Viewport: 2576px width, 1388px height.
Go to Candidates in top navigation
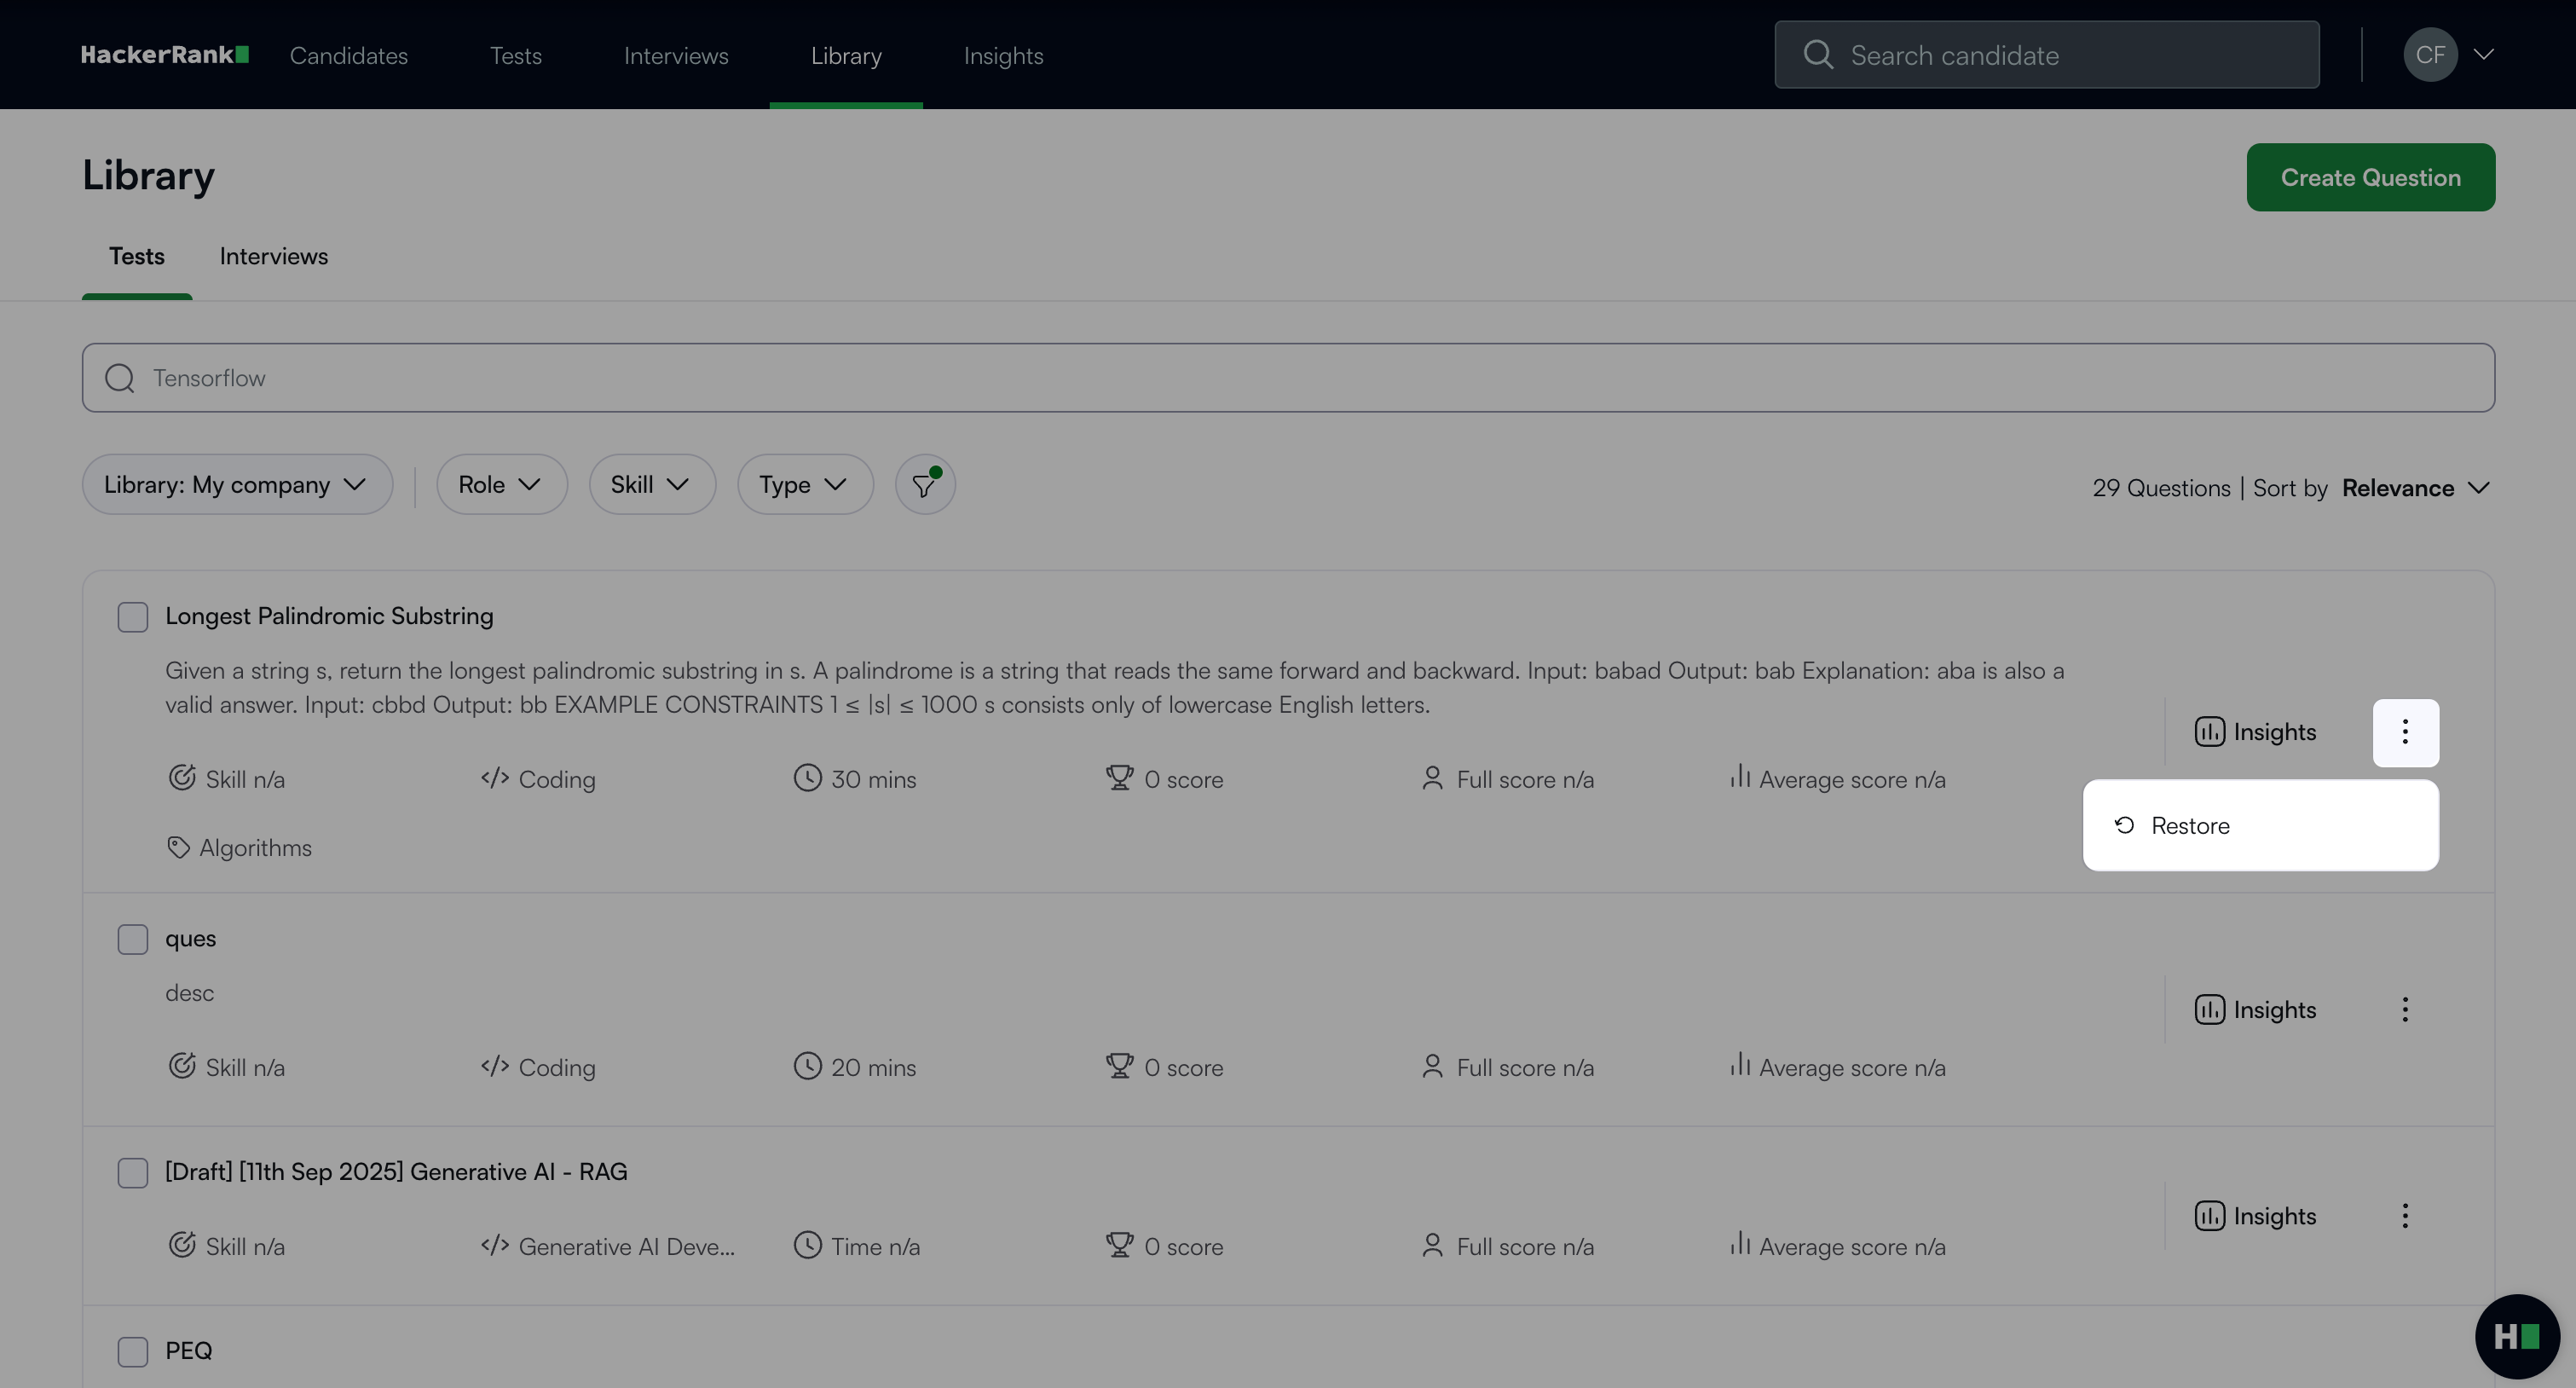[348, 56]
